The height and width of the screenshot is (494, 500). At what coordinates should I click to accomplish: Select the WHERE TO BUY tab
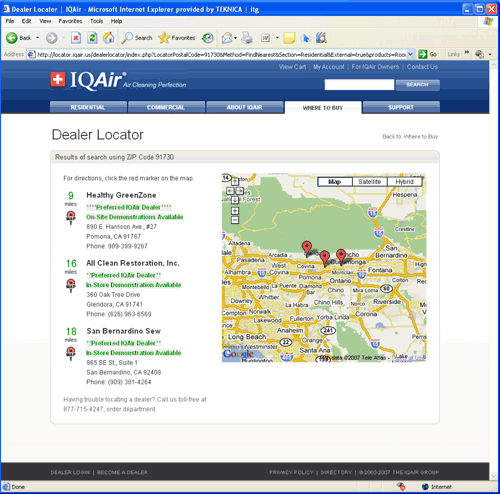(x=323, y=108)
